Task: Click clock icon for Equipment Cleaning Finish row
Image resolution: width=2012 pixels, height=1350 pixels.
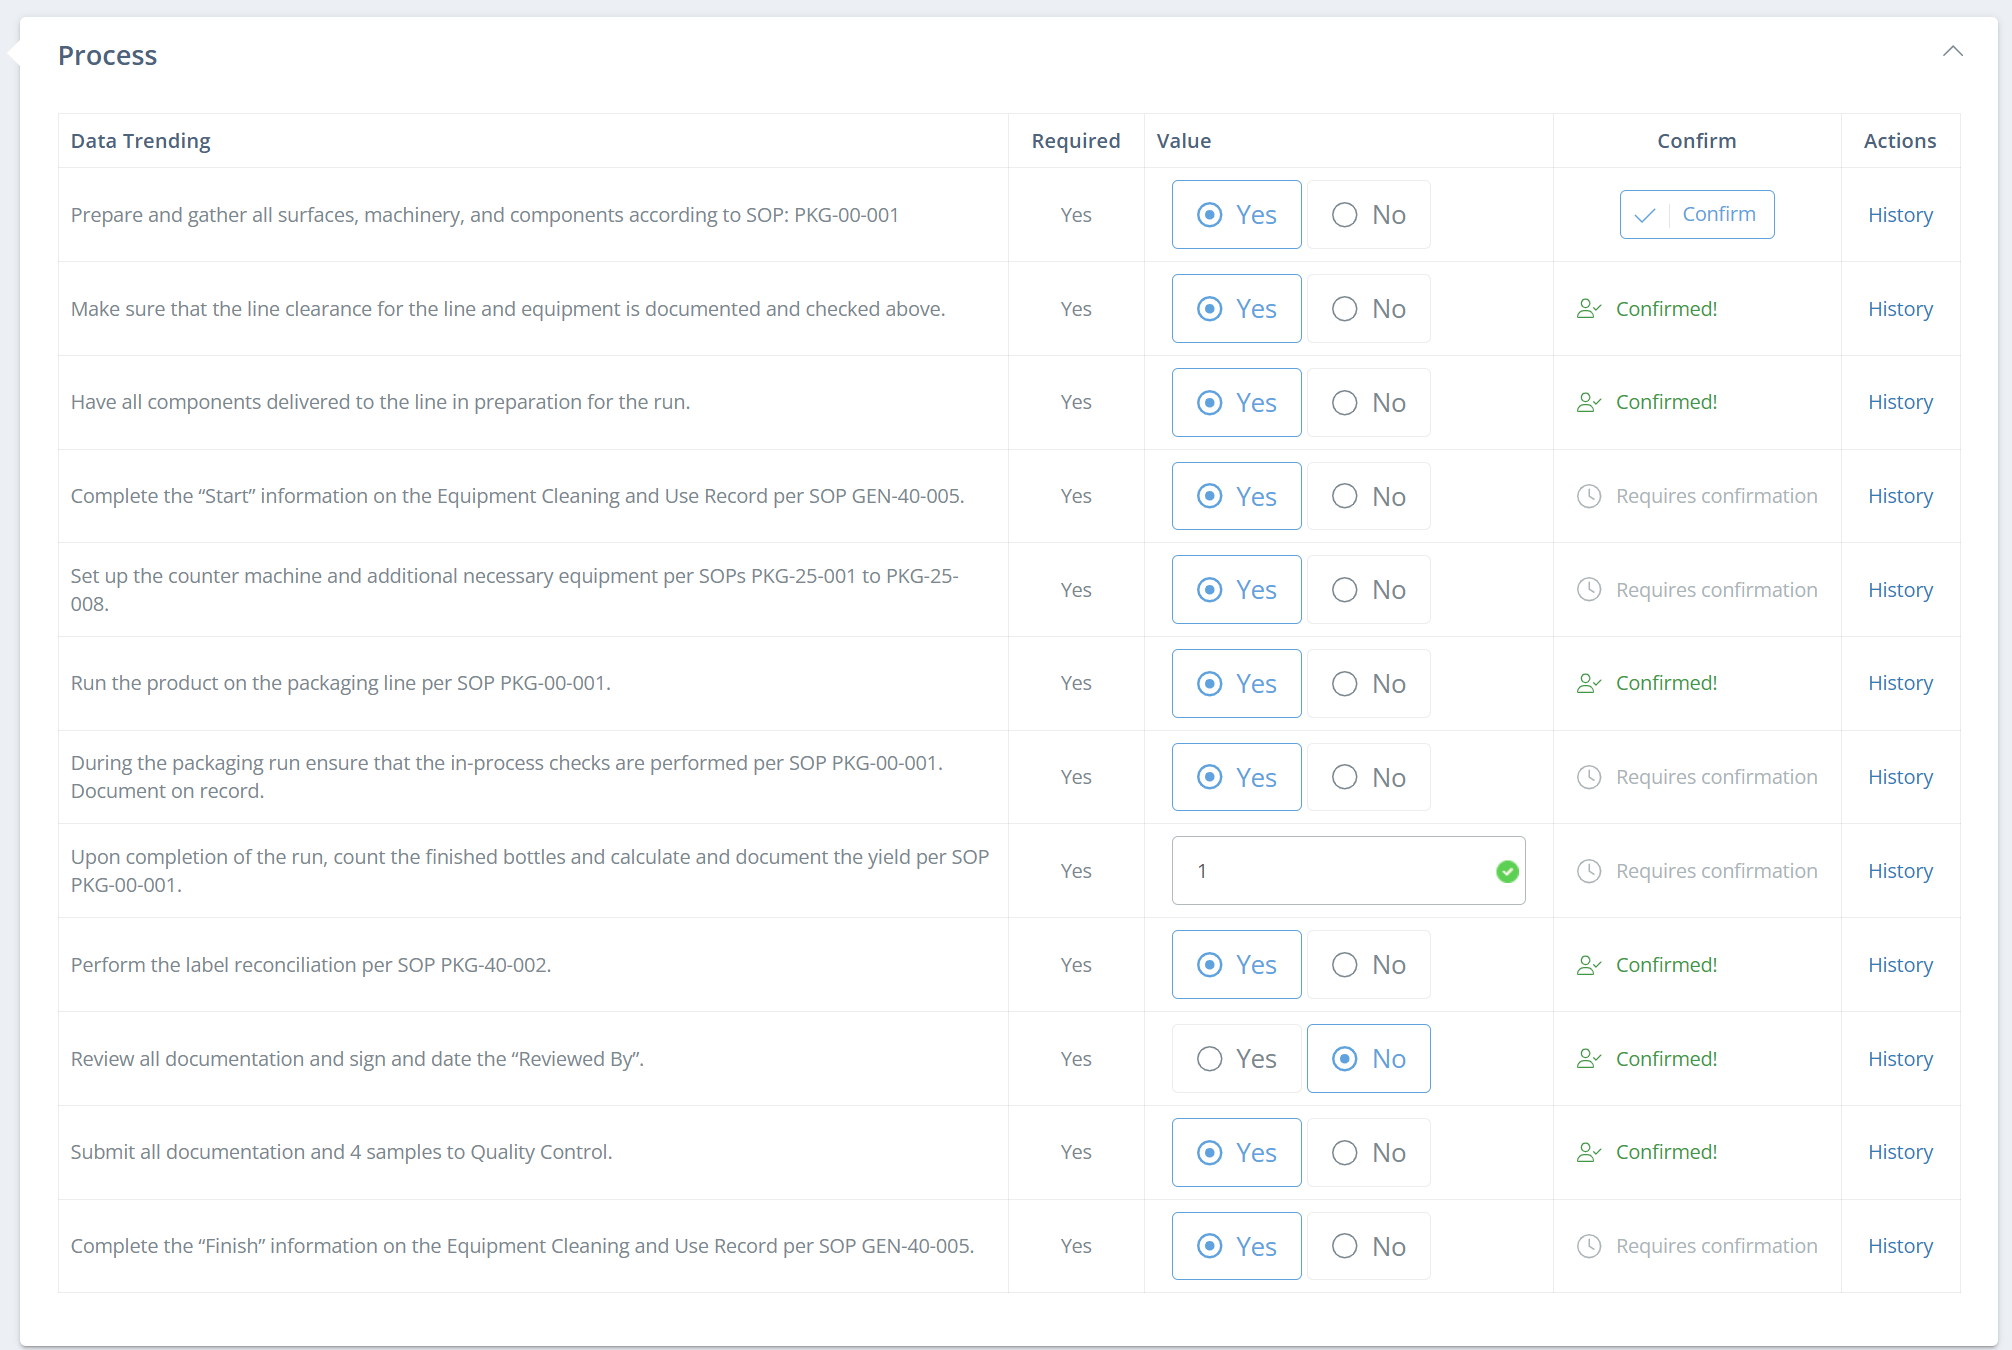Action: pos(1589,1246)
